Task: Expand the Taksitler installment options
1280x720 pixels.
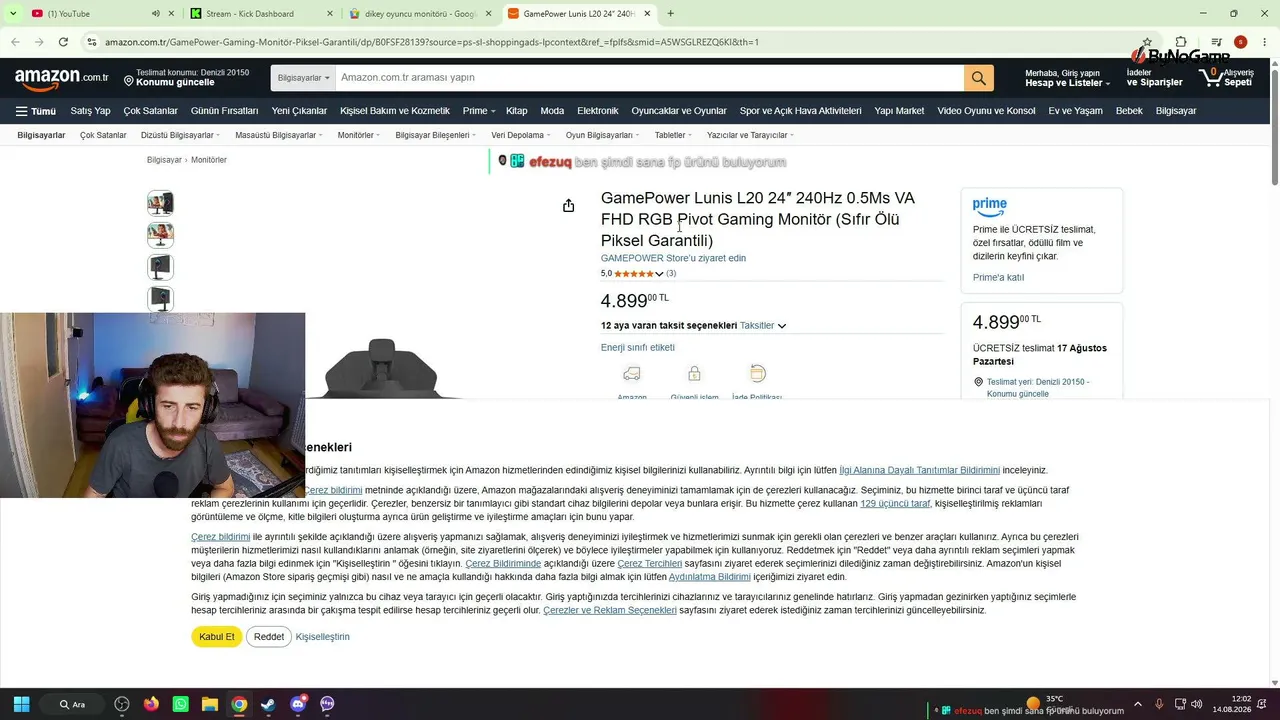Action: (763, 326)
